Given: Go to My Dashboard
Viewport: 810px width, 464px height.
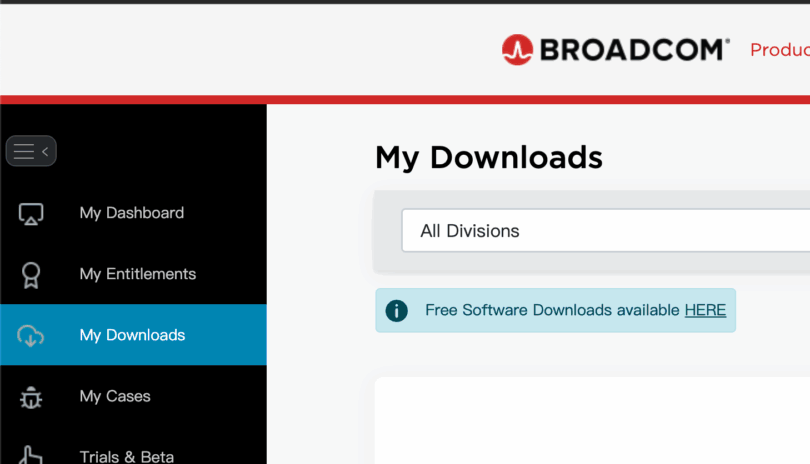Looking at the screenshot, I should tap(131, 213).
